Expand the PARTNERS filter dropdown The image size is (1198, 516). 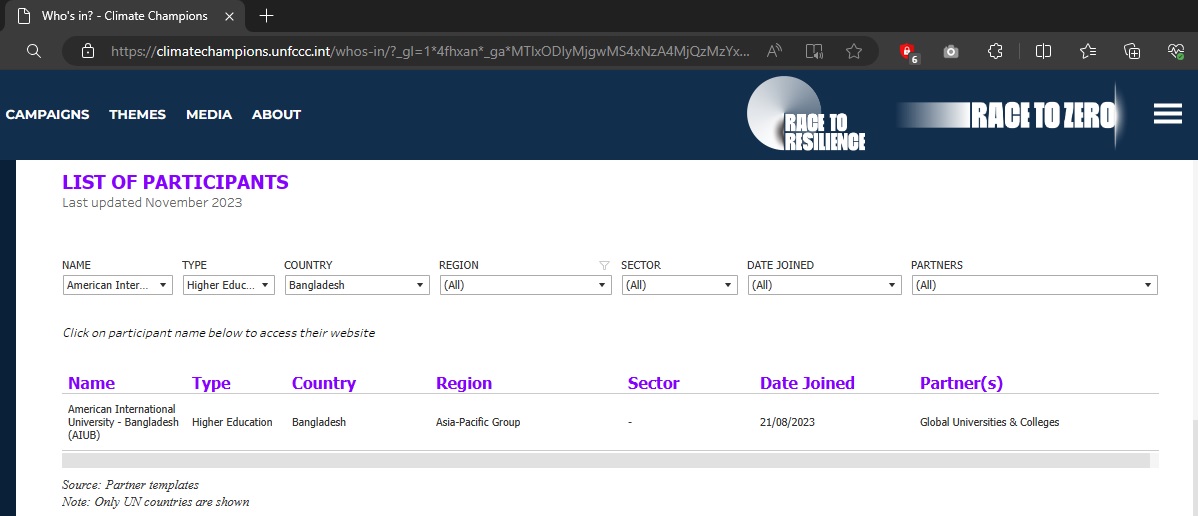(1034, 285)
